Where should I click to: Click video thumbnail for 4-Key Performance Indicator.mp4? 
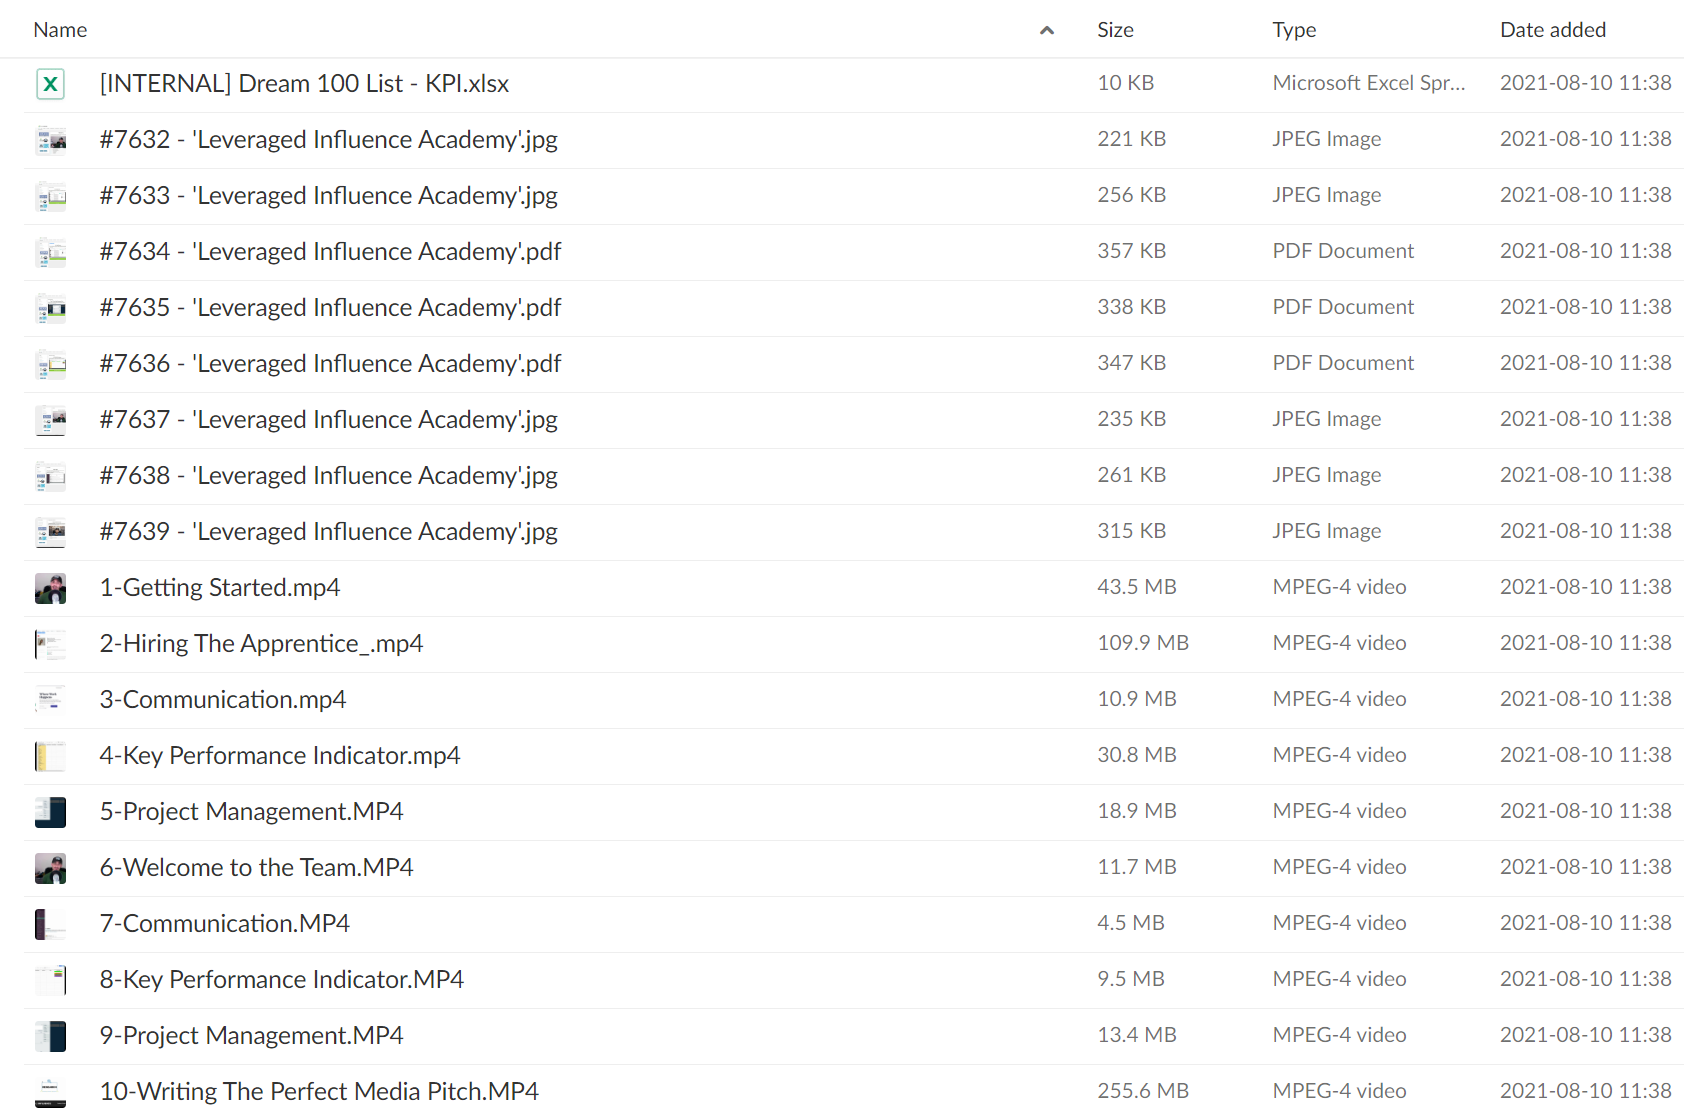coord(50,756)
